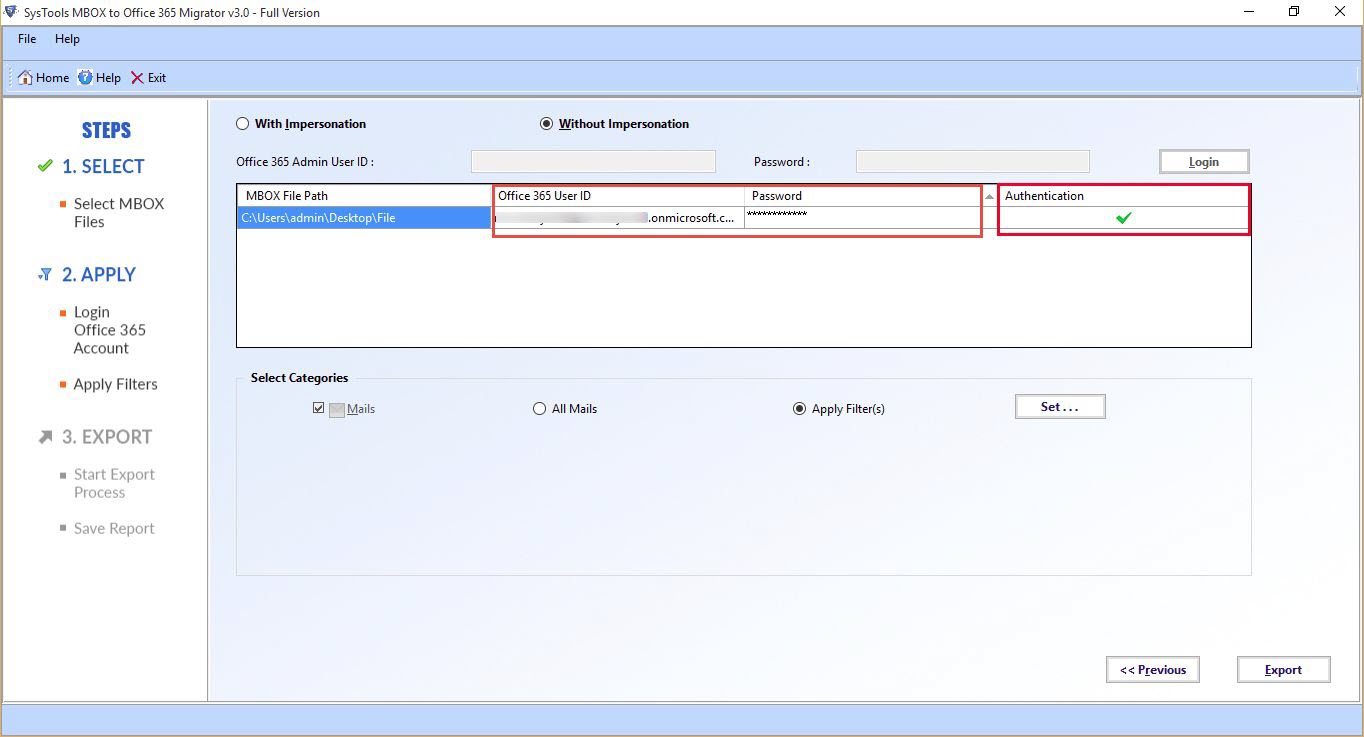Go back with the << Previous button
This screenshot has width=1364, height=737.
[x=1152, y=670]
